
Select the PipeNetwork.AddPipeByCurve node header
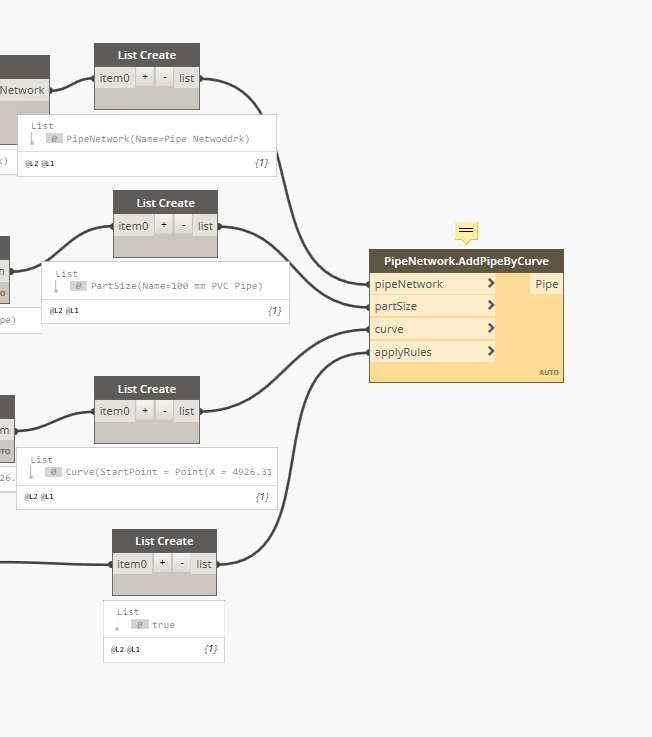coord(466,261)
